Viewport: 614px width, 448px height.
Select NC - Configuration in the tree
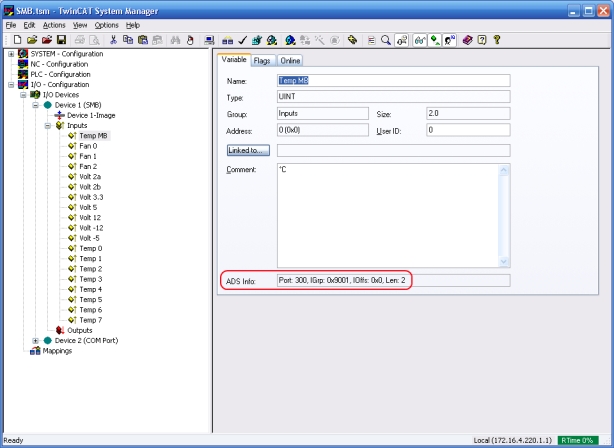(59, 64)
